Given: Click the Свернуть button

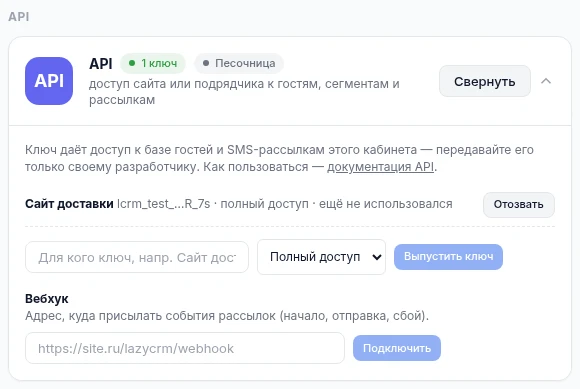Looking at the screenshot, I should (485, 81).
